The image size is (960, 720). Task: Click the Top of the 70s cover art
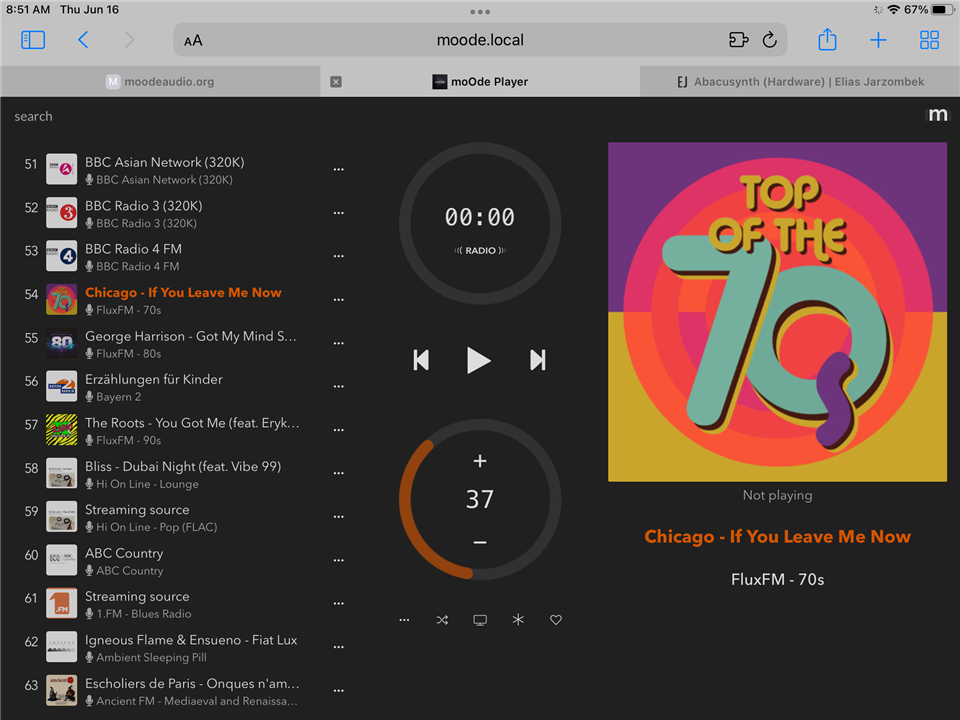[777, 312]
